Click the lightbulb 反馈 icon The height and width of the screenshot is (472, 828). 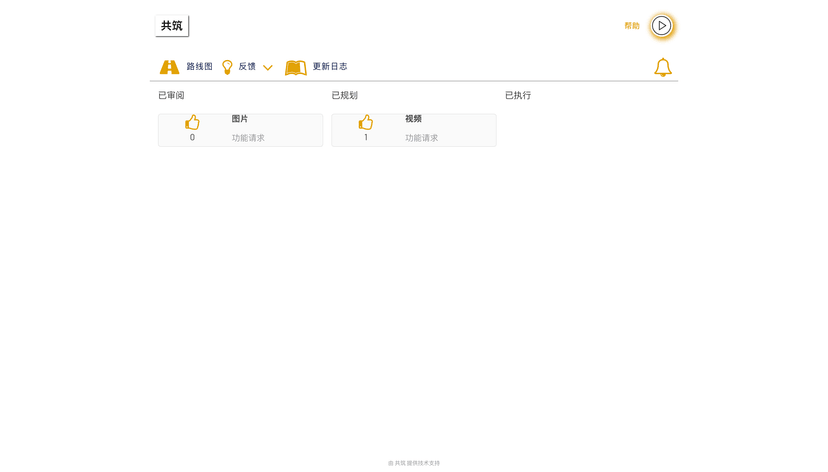coord(227,67)
